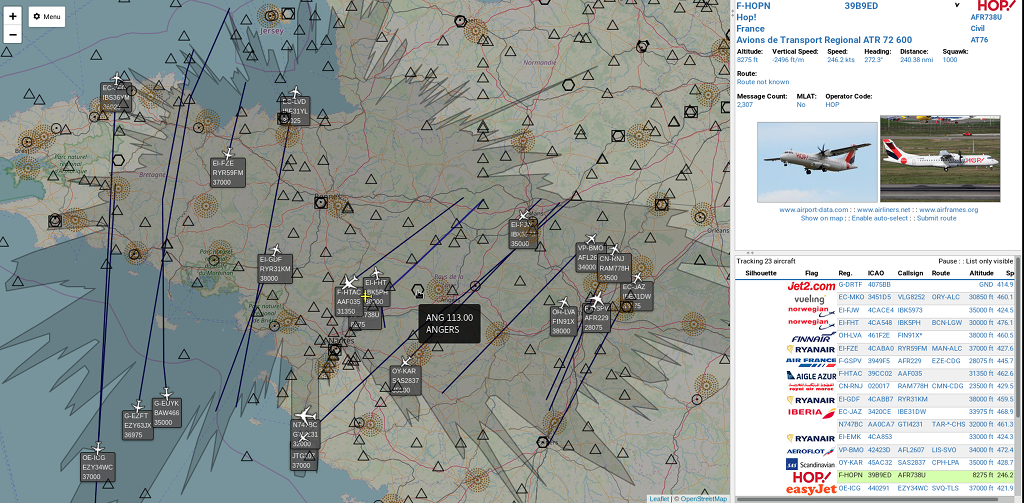The image size is (1024, 503).
Task: Sort the list by Altitude column header
Action: [x=981, y=273]
